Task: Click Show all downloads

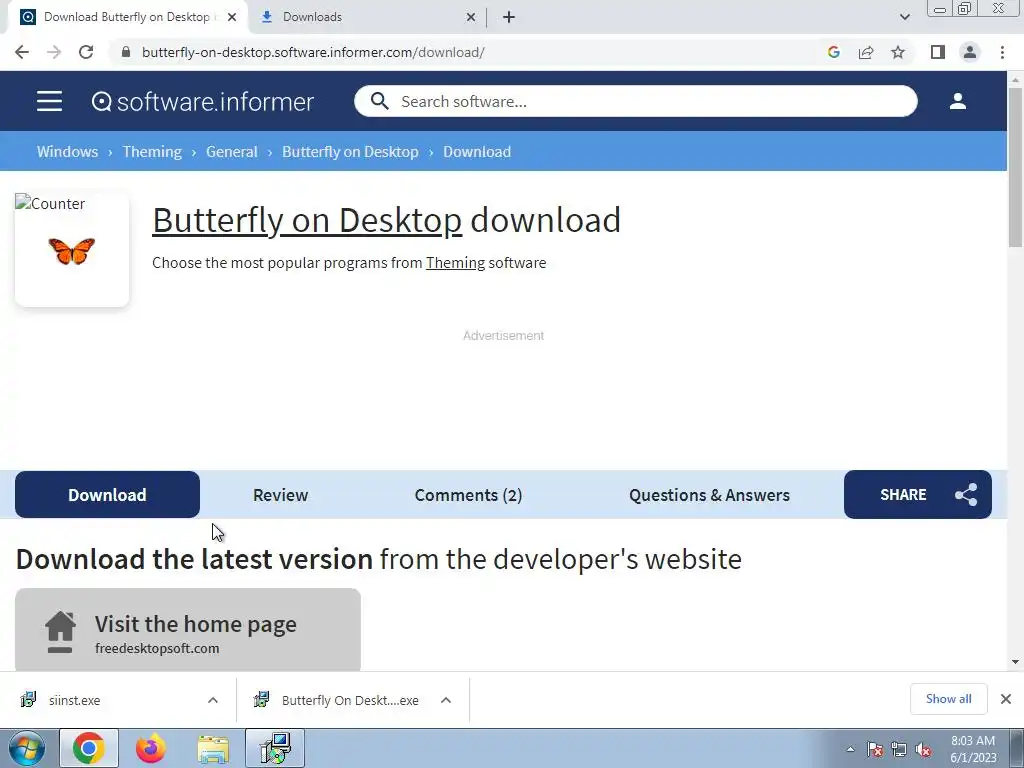Action: [949, 699]
